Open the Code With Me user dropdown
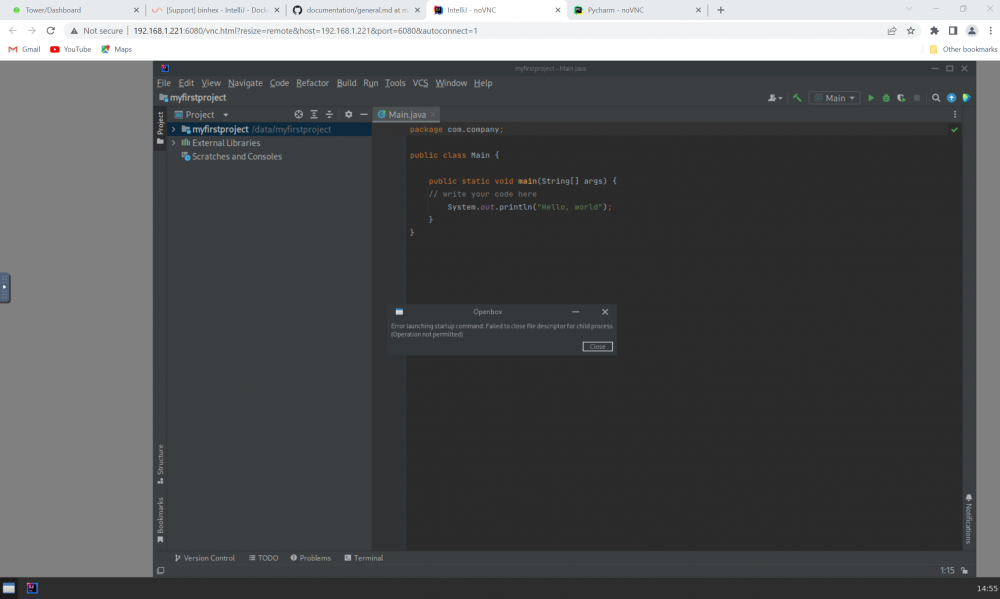 coord(775,98)
